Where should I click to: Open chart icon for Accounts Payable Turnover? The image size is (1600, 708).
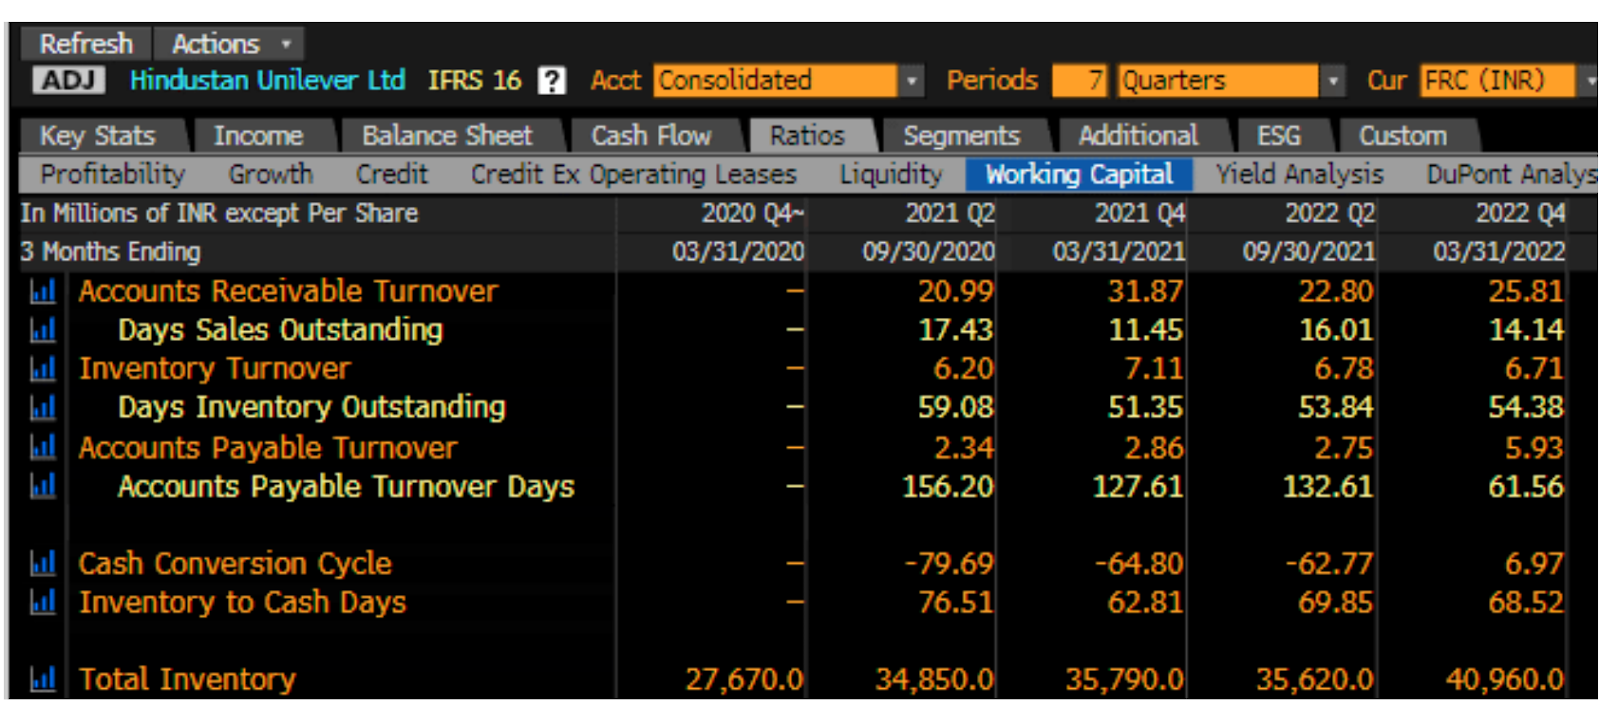coord(42,447)
